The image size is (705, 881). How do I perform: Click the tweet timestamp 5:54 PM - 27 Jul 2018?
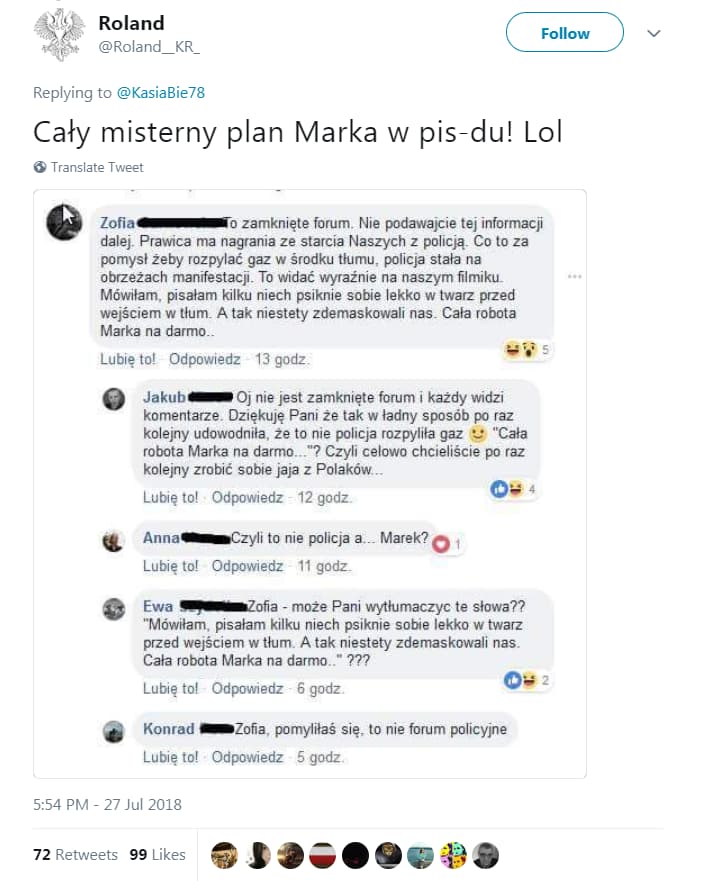coord(107,805)
